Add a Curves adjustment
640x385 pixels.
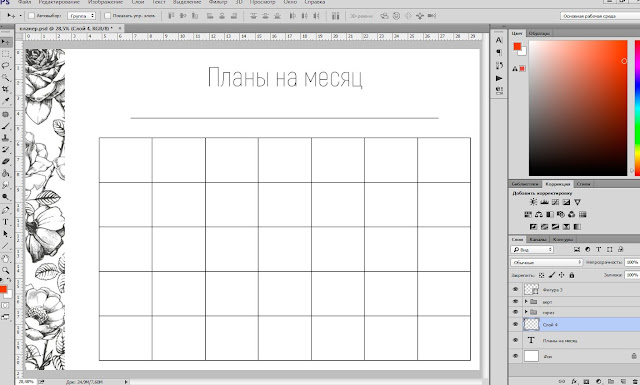click(x=555, y=202)
